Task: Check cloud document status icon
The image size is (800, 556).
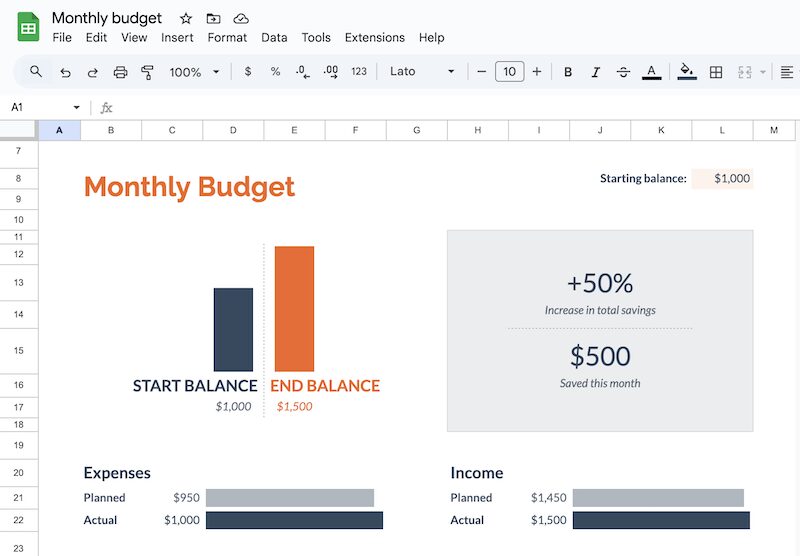Action: pyautogui.click(x=241, y=19)
